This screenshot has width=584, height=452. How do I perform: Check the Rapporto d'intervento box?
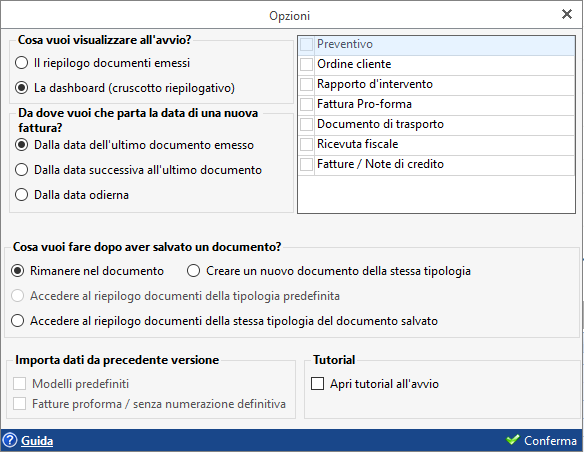point(306,84)
